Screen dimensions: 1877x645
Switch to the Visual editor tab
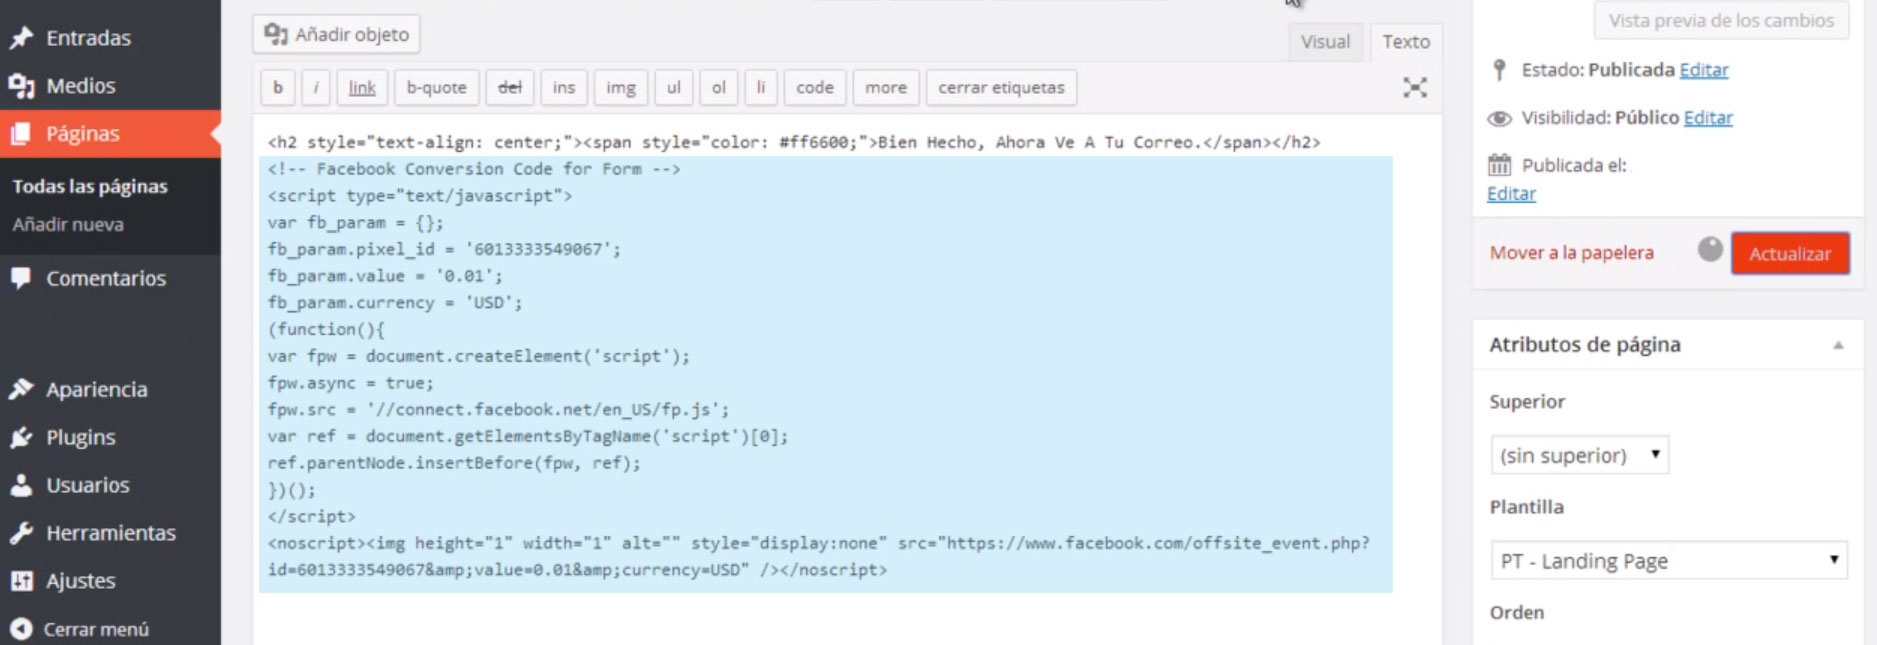[1326, 42]
